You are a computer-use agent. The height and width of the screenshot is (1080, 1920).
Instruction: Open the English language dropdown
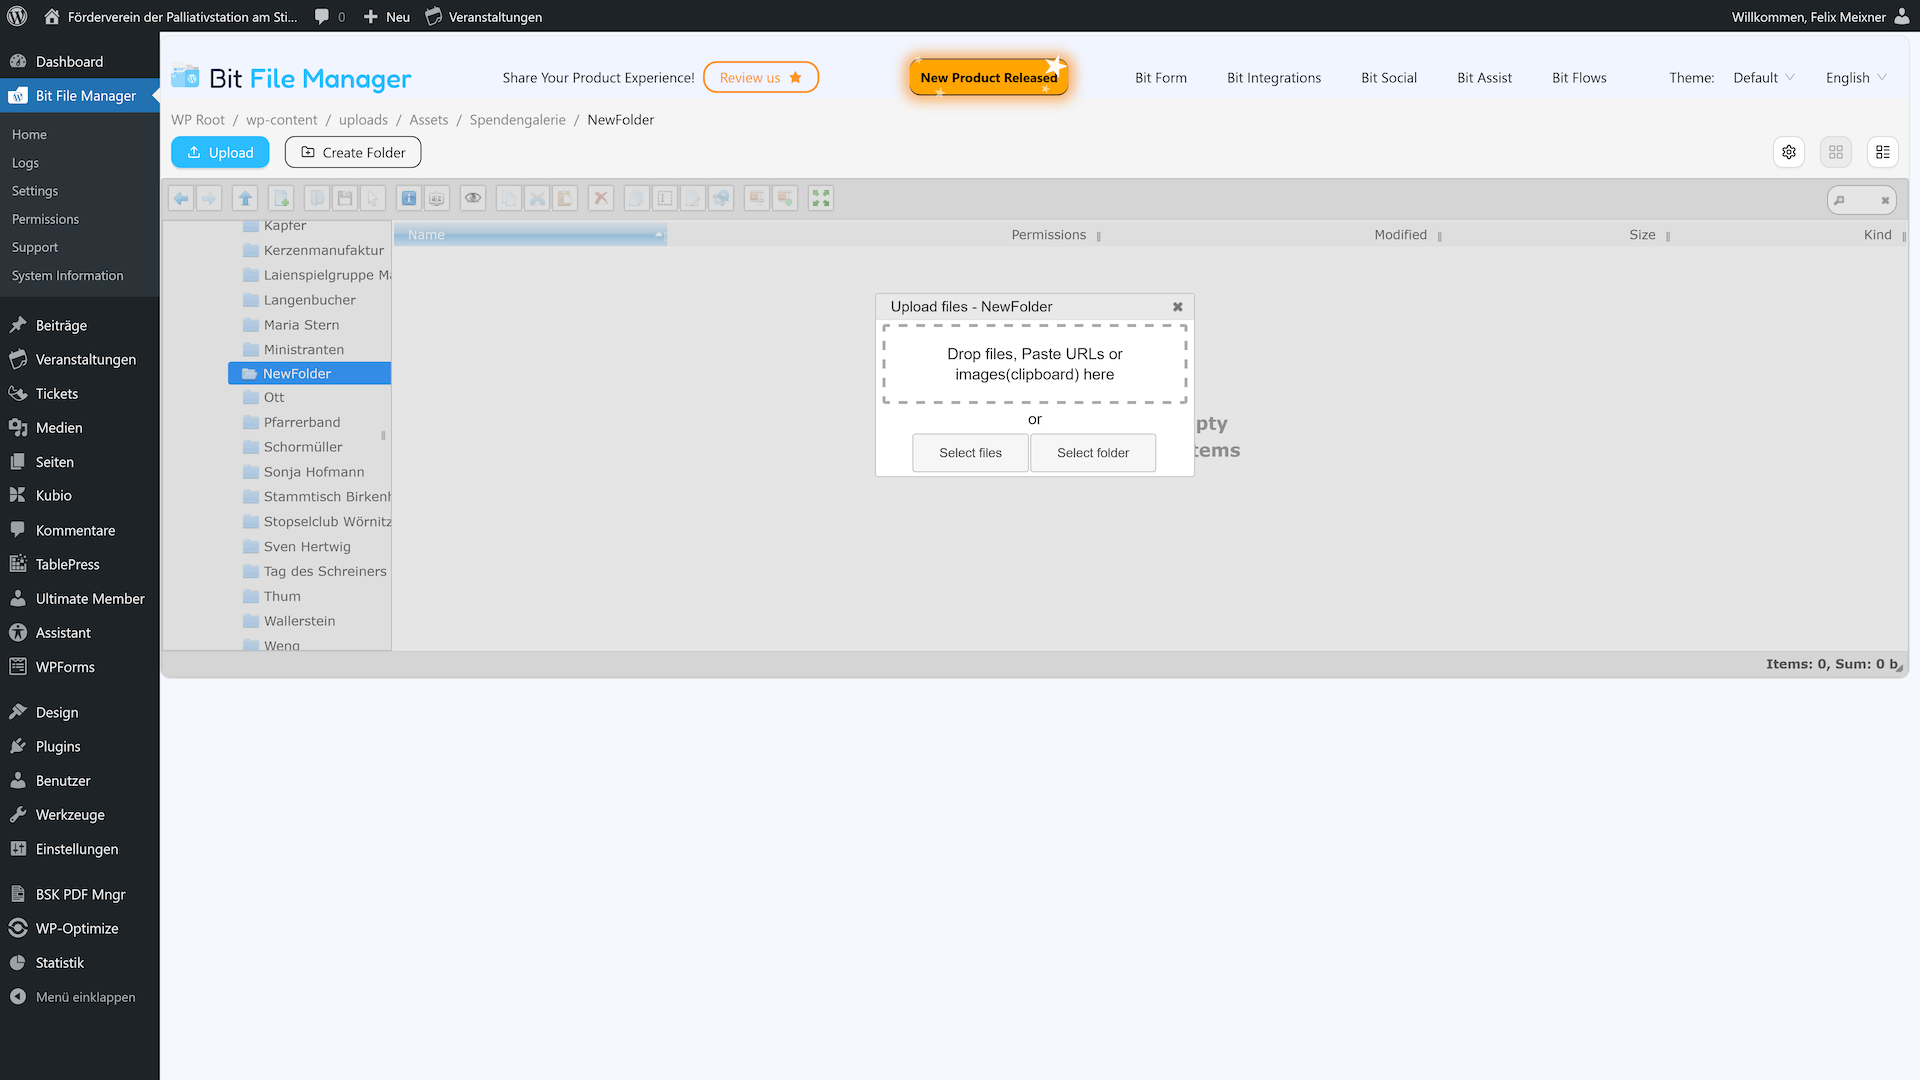click(1856, 77)
